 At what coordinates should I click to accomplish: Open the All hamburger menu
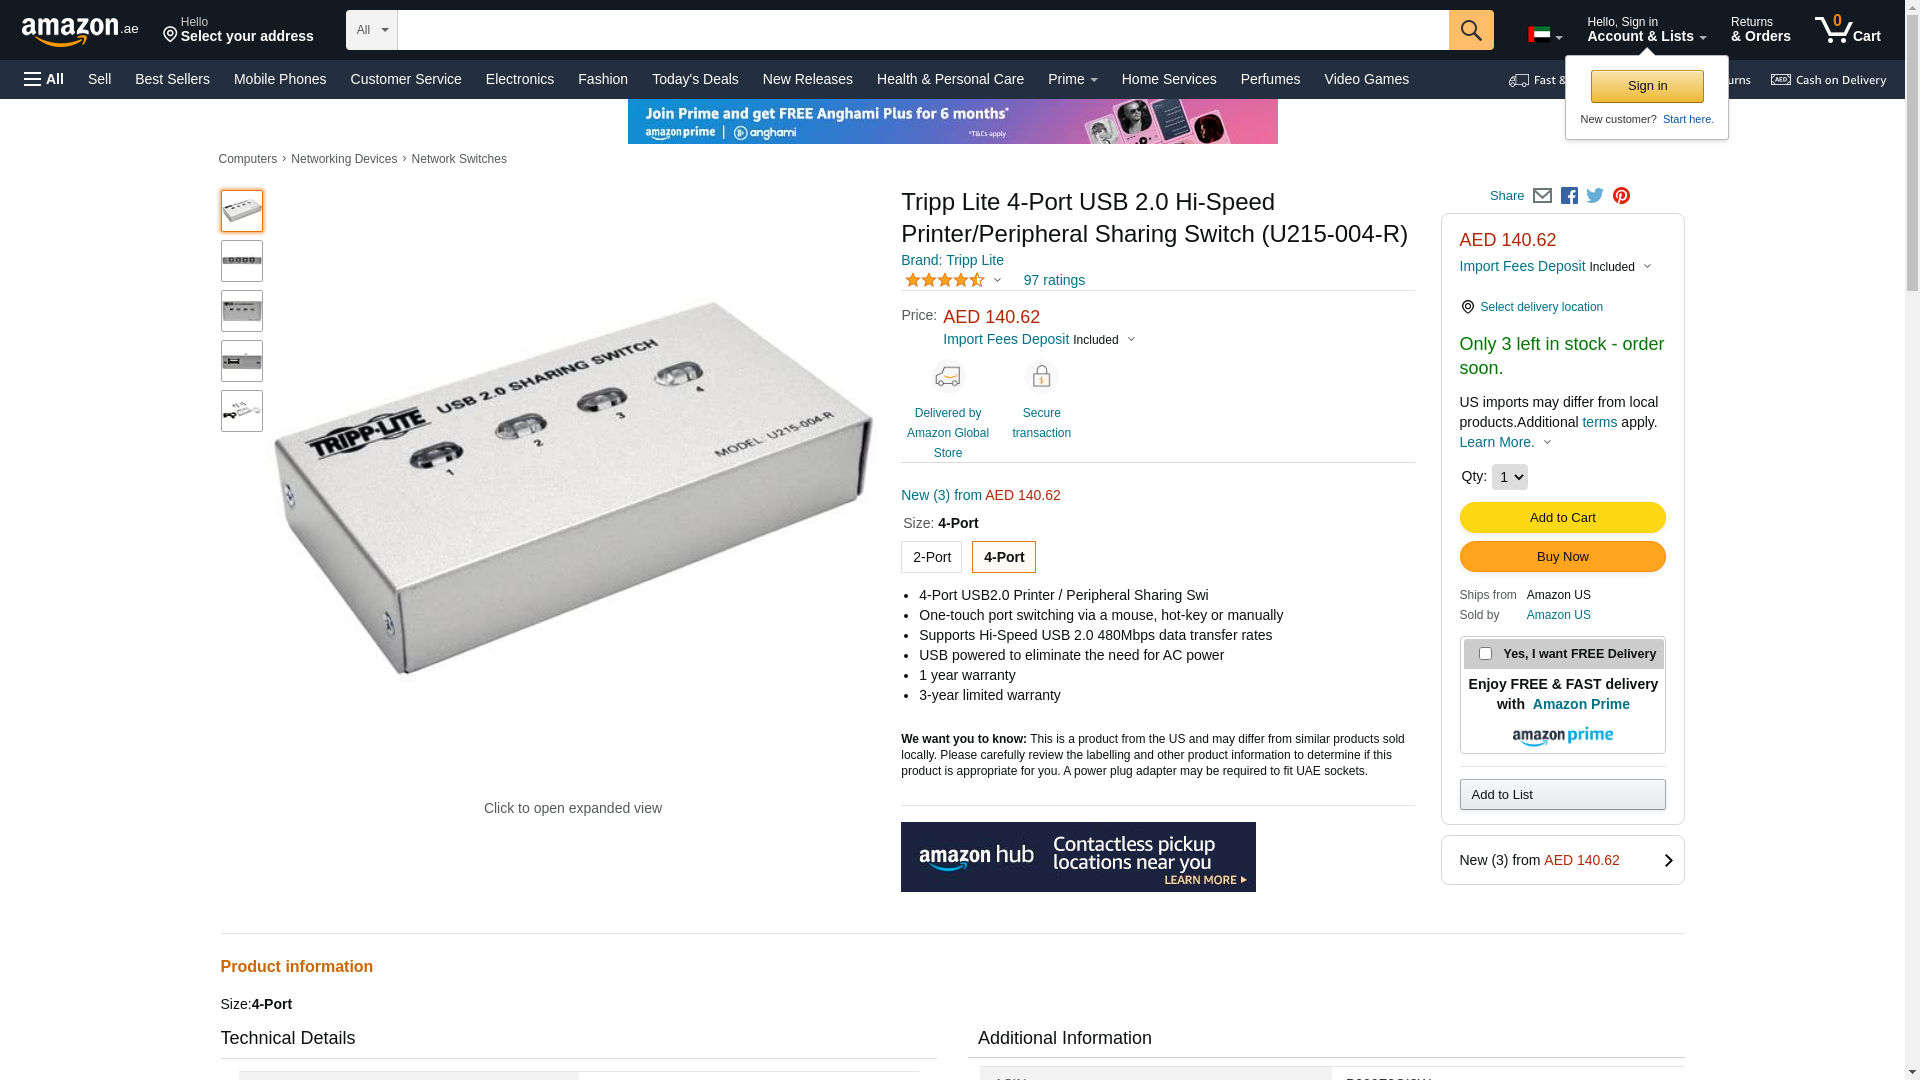pyautogui.click(x=44, y=79)
